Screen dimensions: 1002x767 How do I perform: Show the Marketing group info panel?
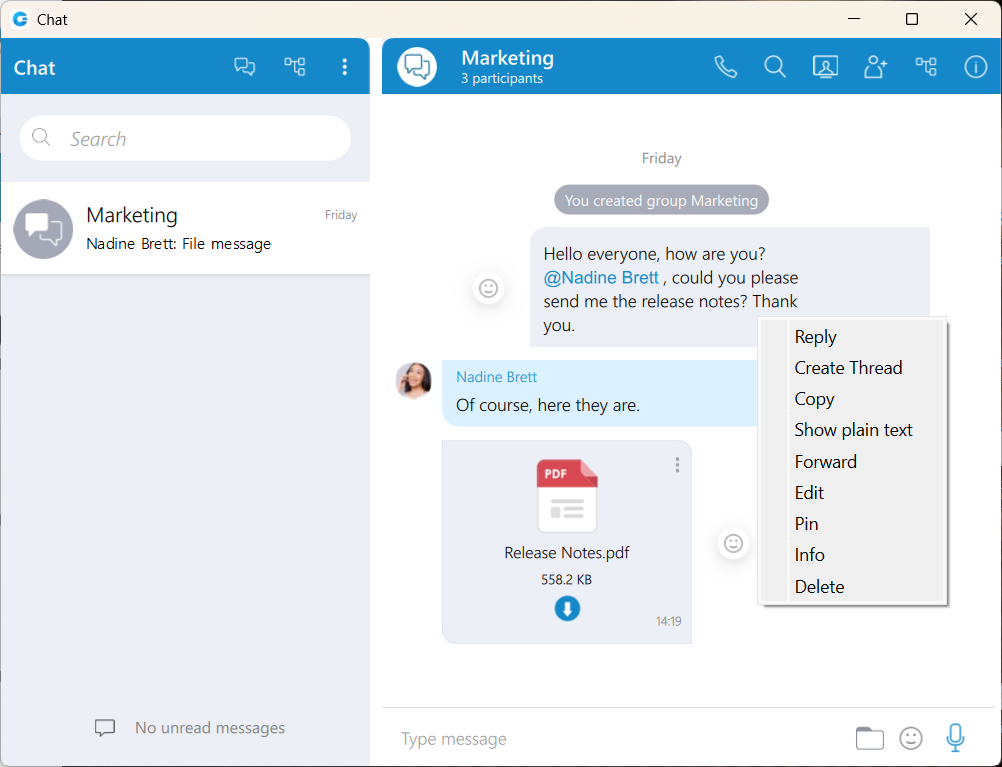[x=975, y=66]
